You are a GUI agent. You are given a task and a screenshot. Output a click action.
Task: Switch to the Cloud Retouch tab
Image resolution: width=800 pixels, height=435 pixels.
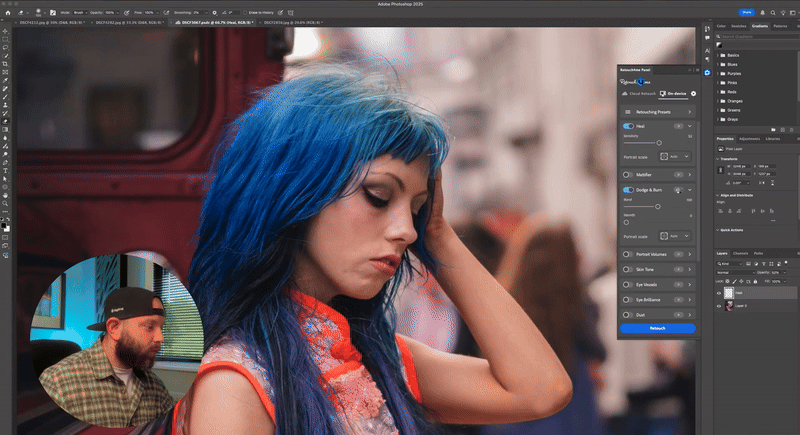639,94
